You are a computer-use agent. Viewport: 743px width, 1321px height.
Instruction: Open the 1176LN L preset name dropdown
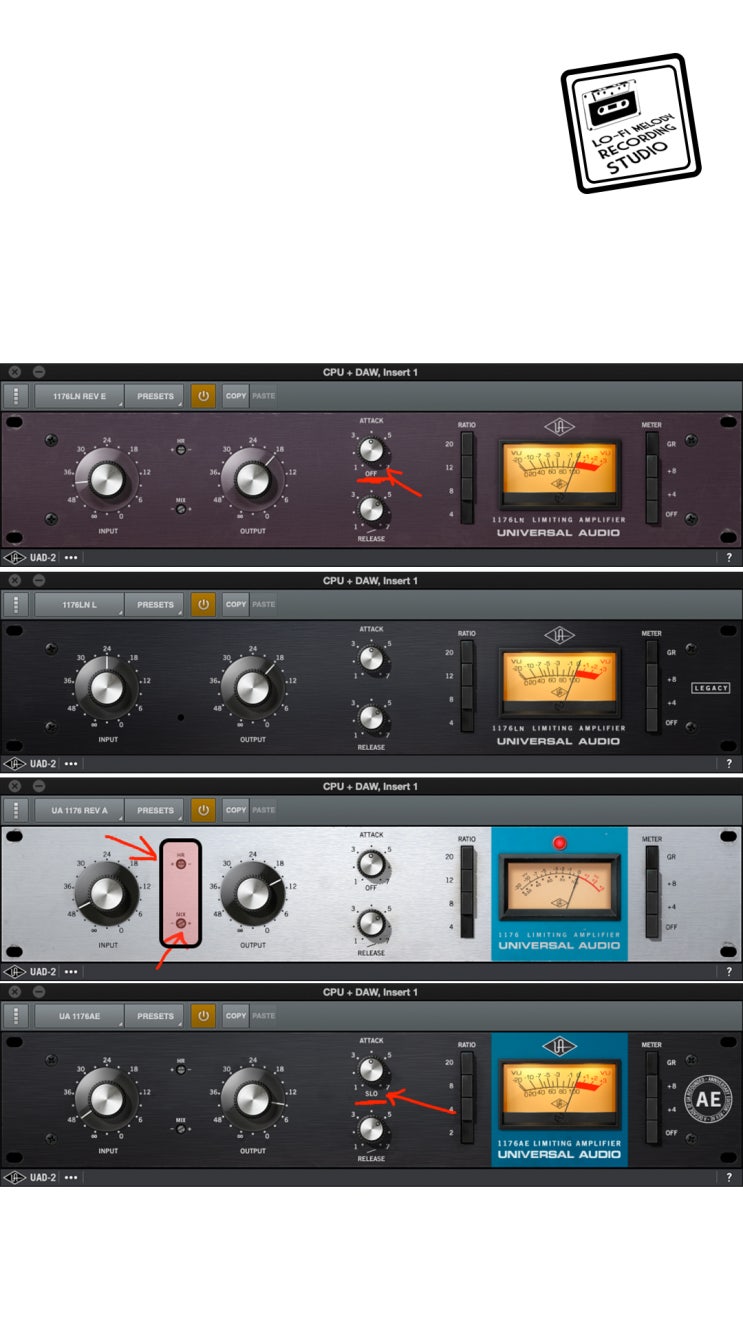[79, 604]
